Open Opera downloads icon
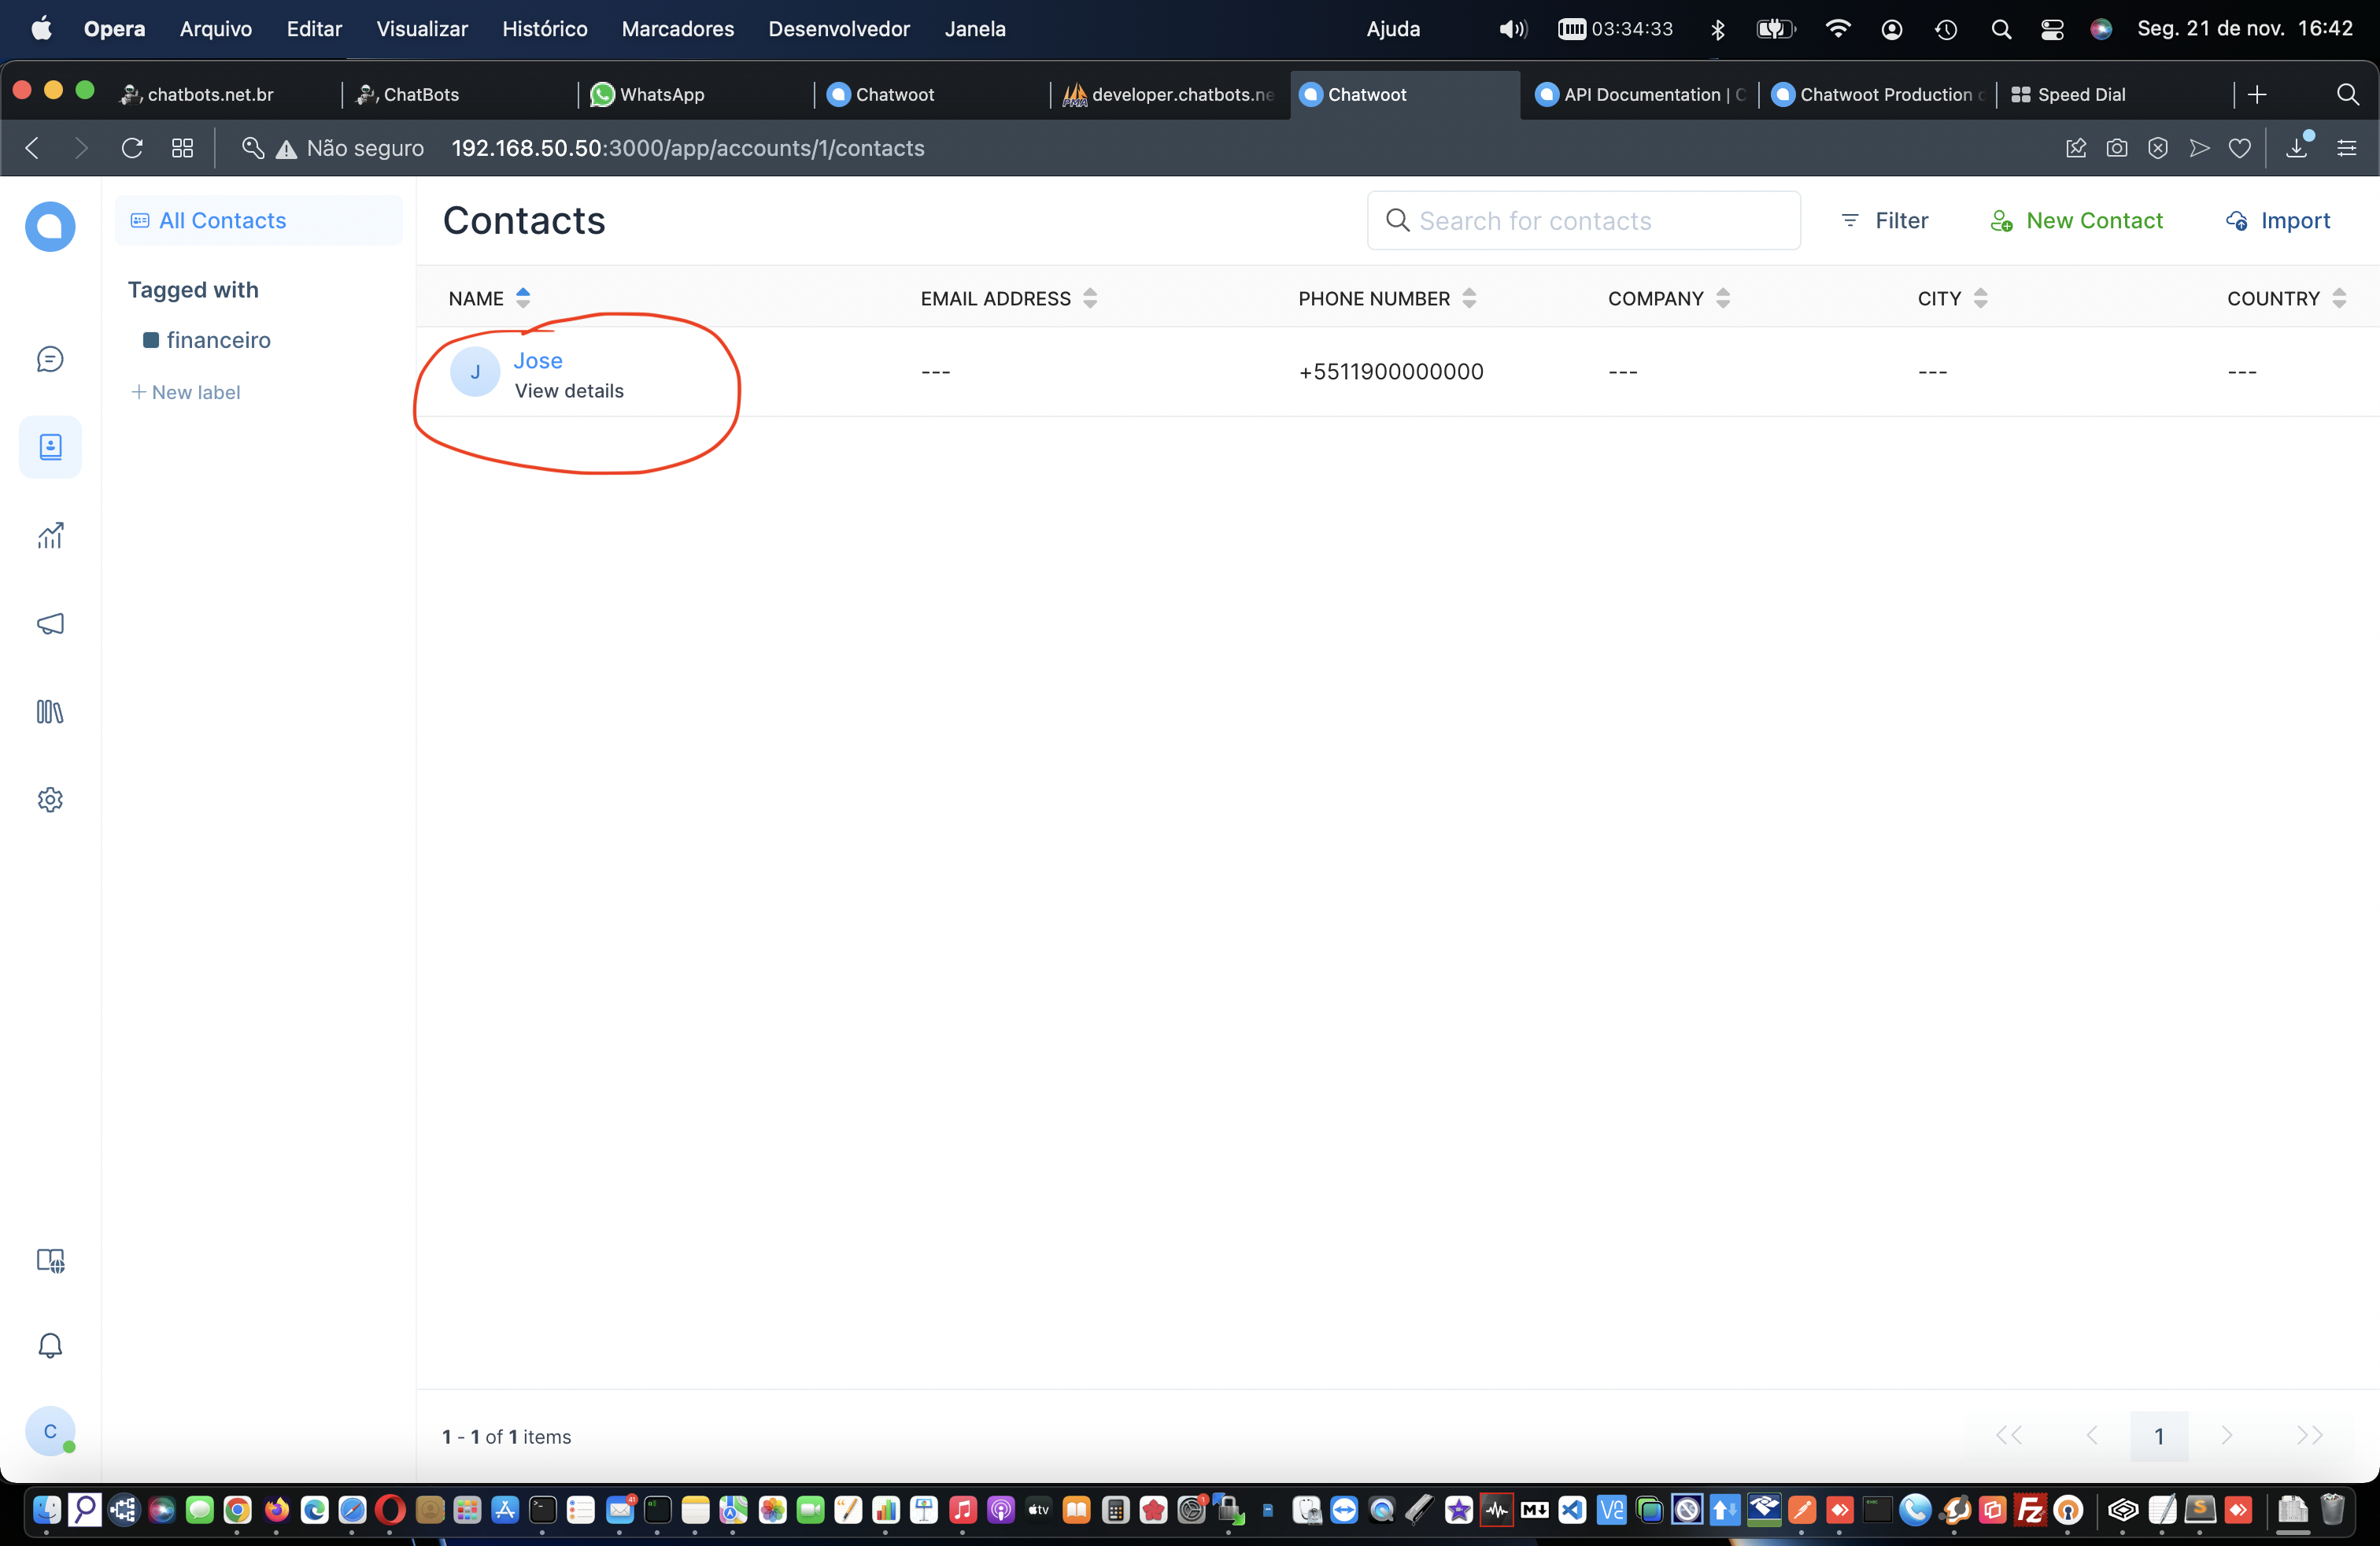This screenshot has height=1546, width=2380. point(2298,148)
